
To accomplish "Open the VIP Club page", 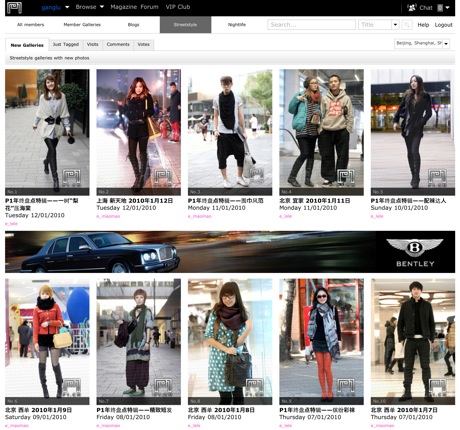I will [178, 7].
